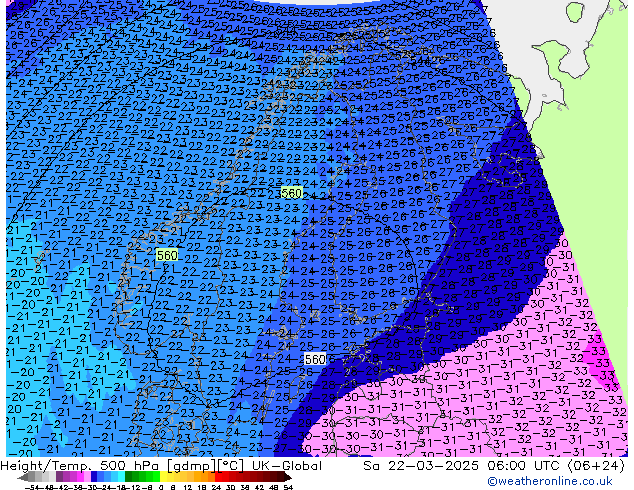Click the Height/Temp. 500 hPa title
This screenshot has width=634, height=490.
tap(87, 466)
